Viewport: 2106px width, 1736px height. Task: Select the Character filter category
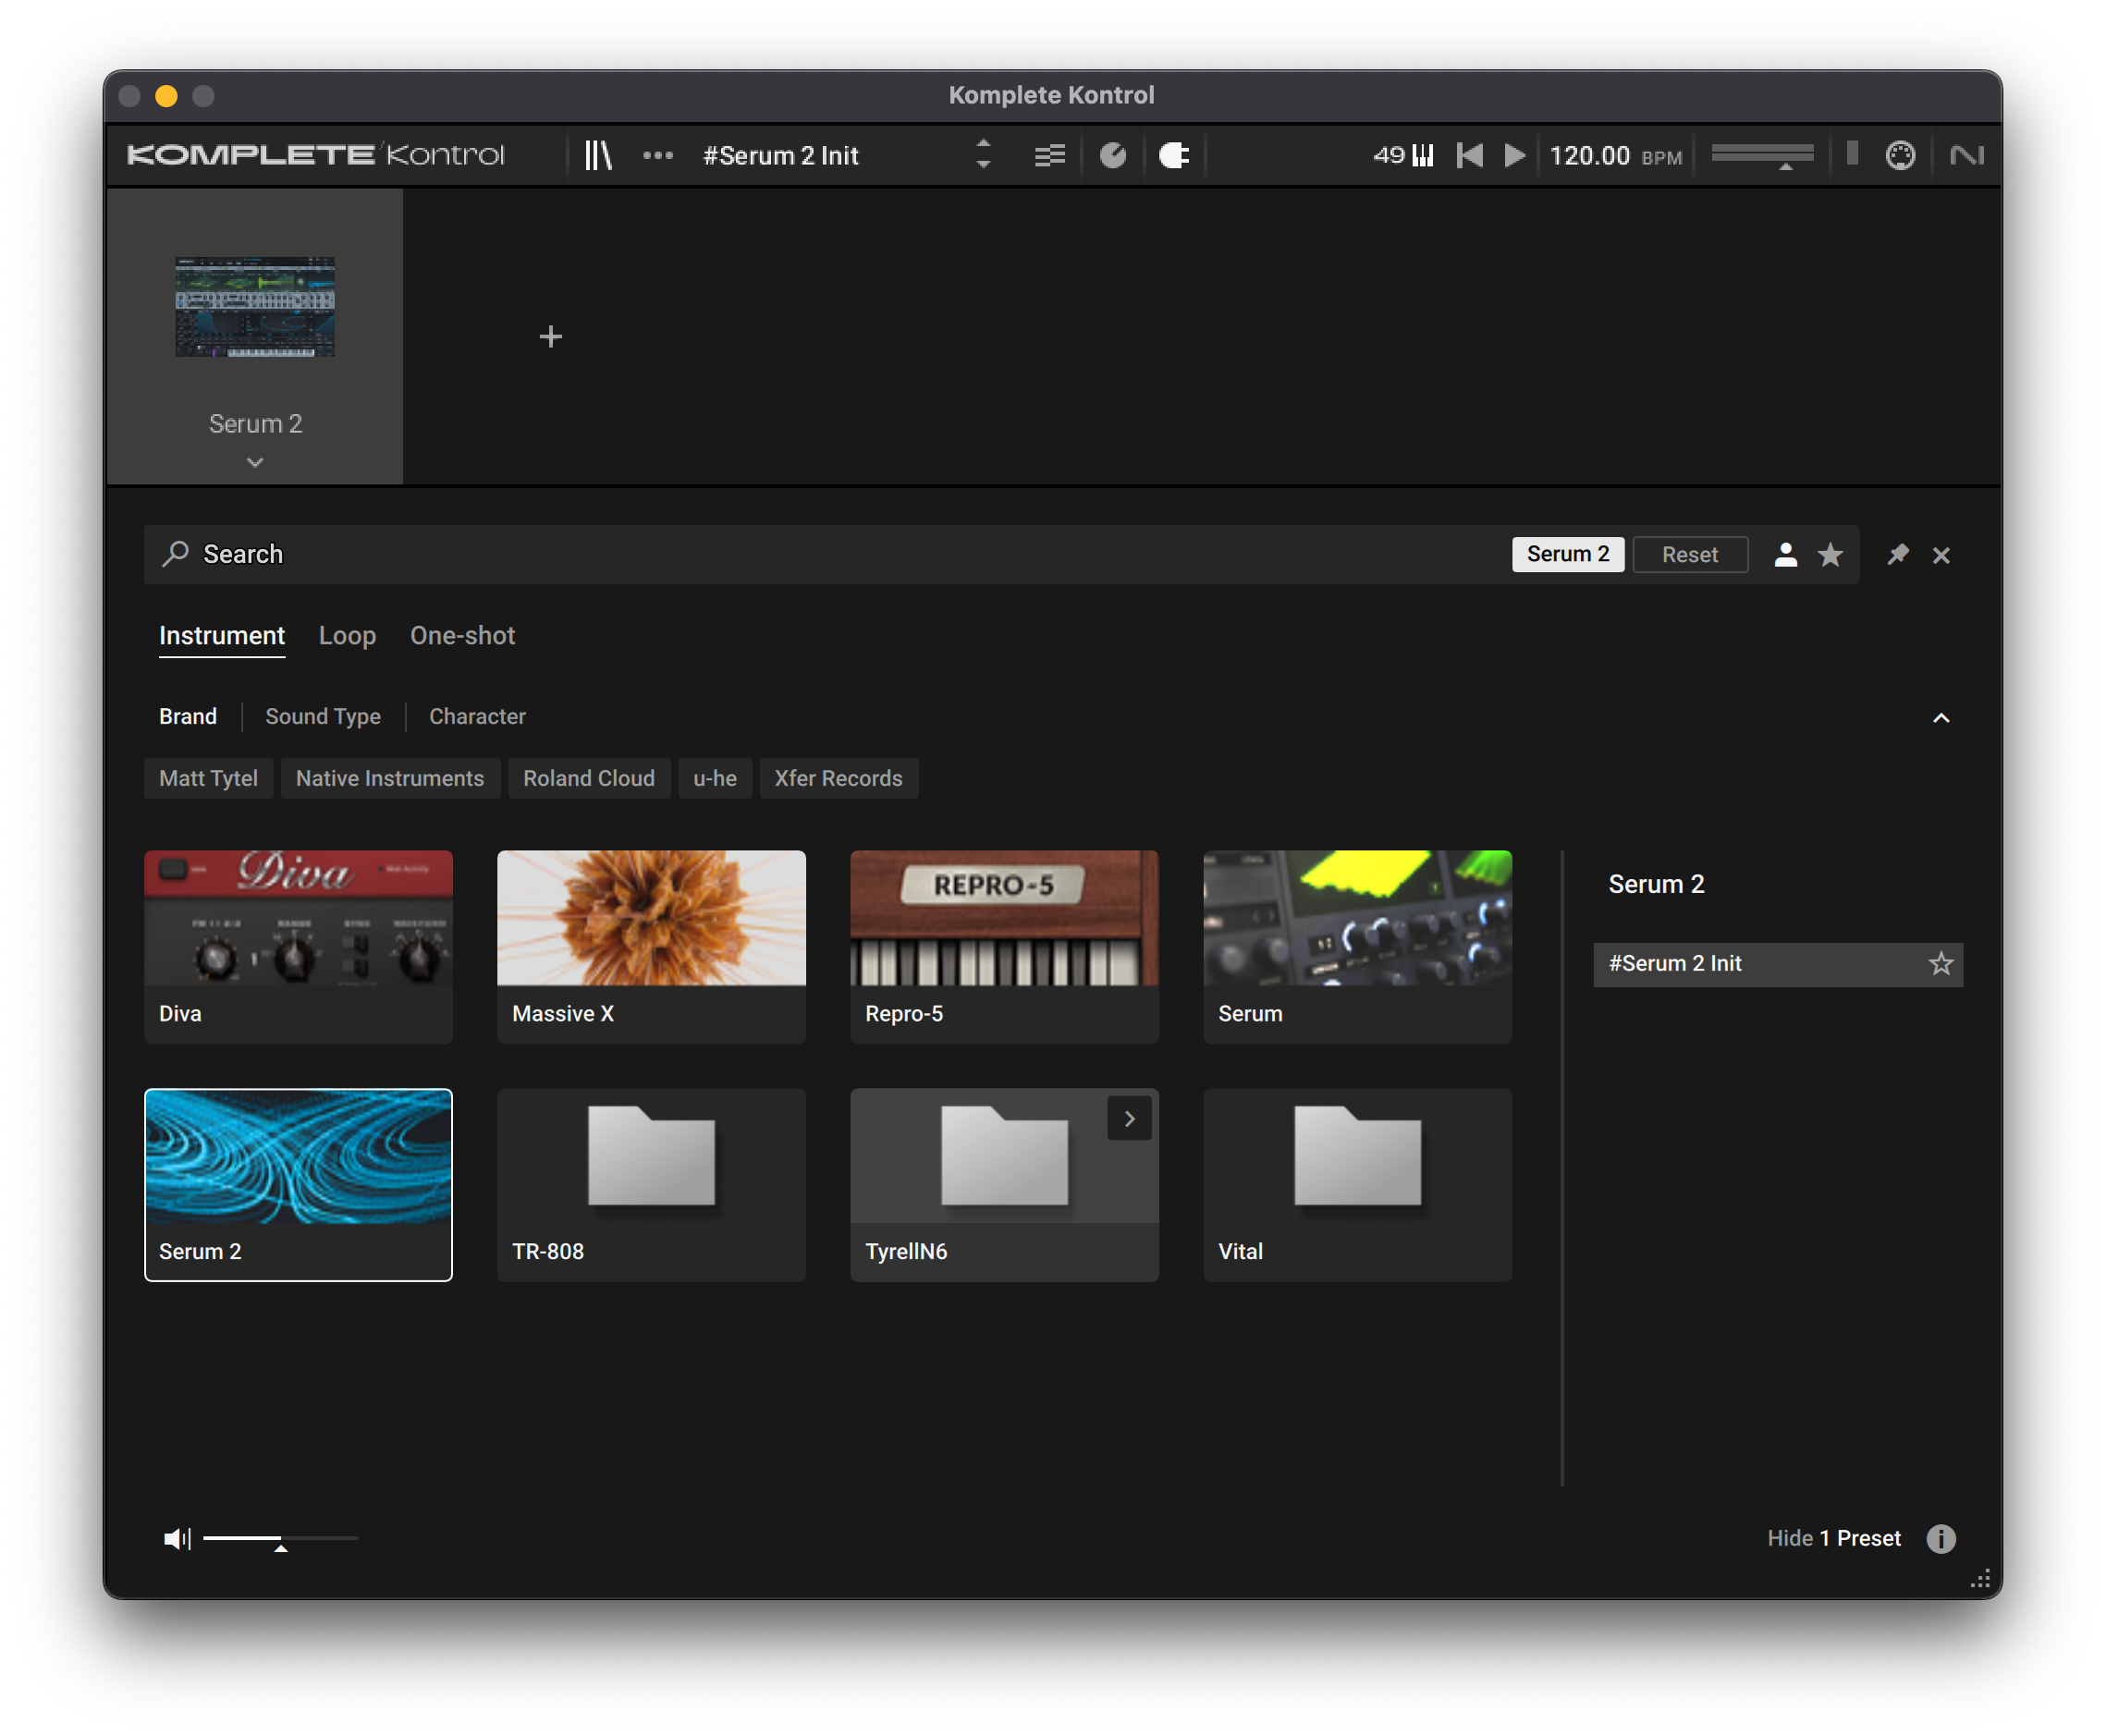[477, 716]
